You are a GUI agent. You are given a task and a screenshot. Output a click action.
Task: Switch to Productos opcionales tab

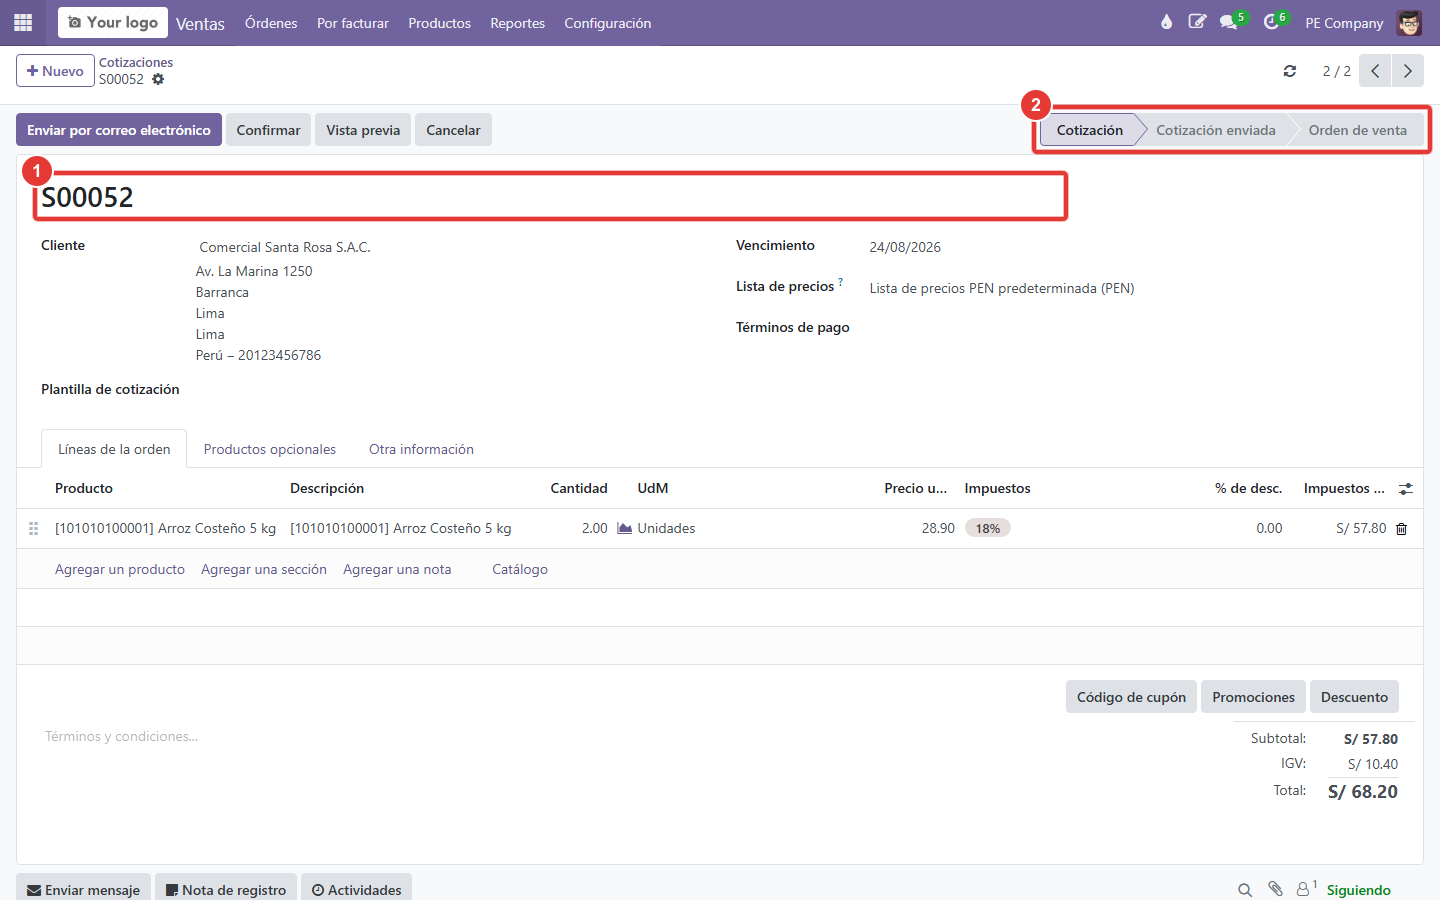pyautogui.click(x=270, y=449)
